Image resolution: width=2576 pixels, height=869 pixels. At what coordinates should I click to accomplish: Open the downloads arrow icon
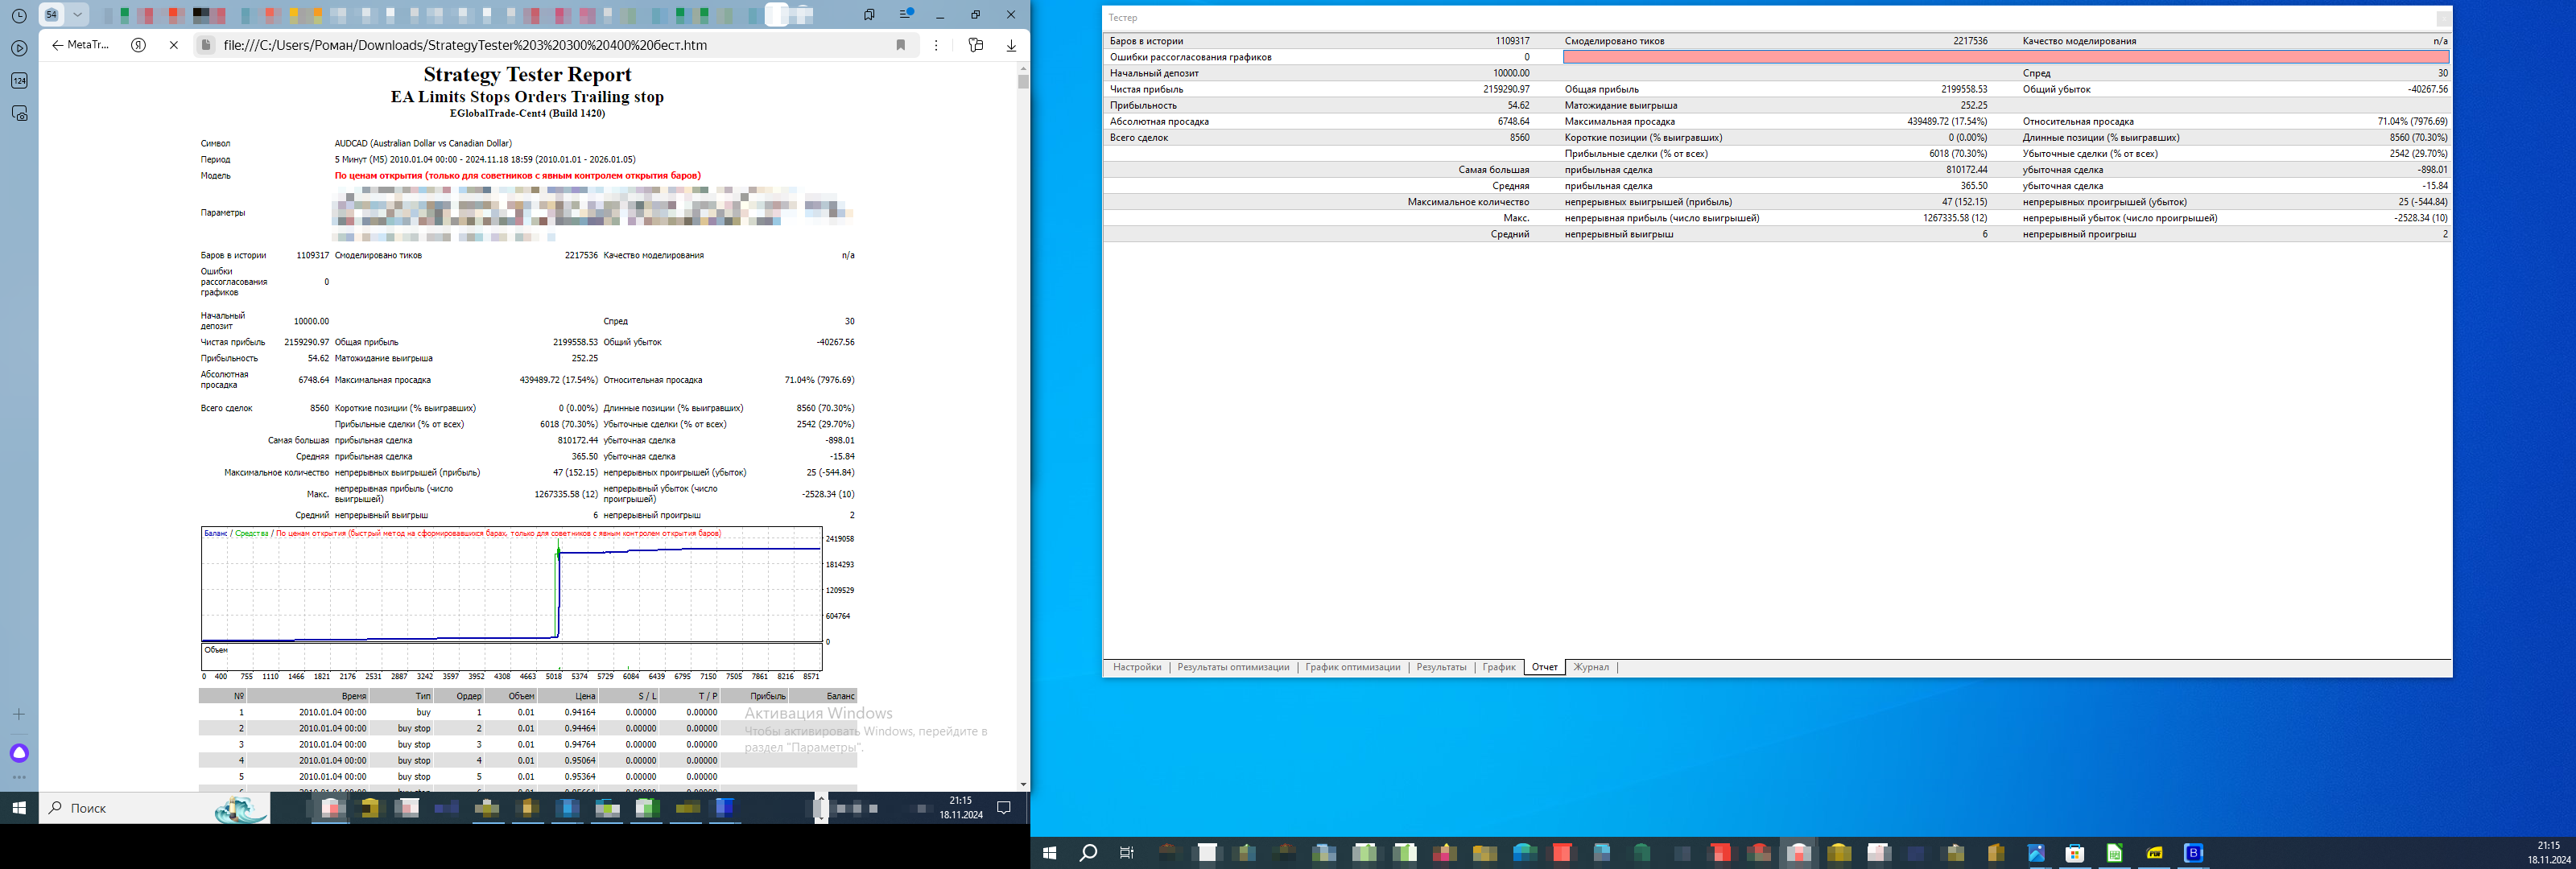tap(1011, 45)
